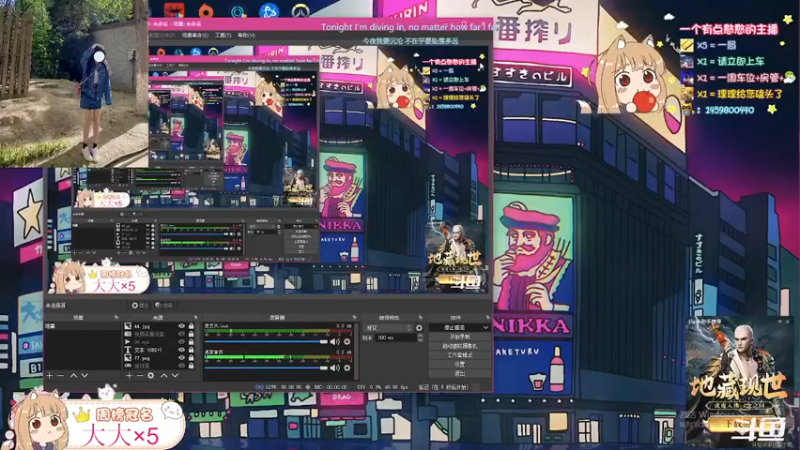The image size is (800, 450).
Task: Lock toggle for the 游戏源 source
Action: (191, 366)
